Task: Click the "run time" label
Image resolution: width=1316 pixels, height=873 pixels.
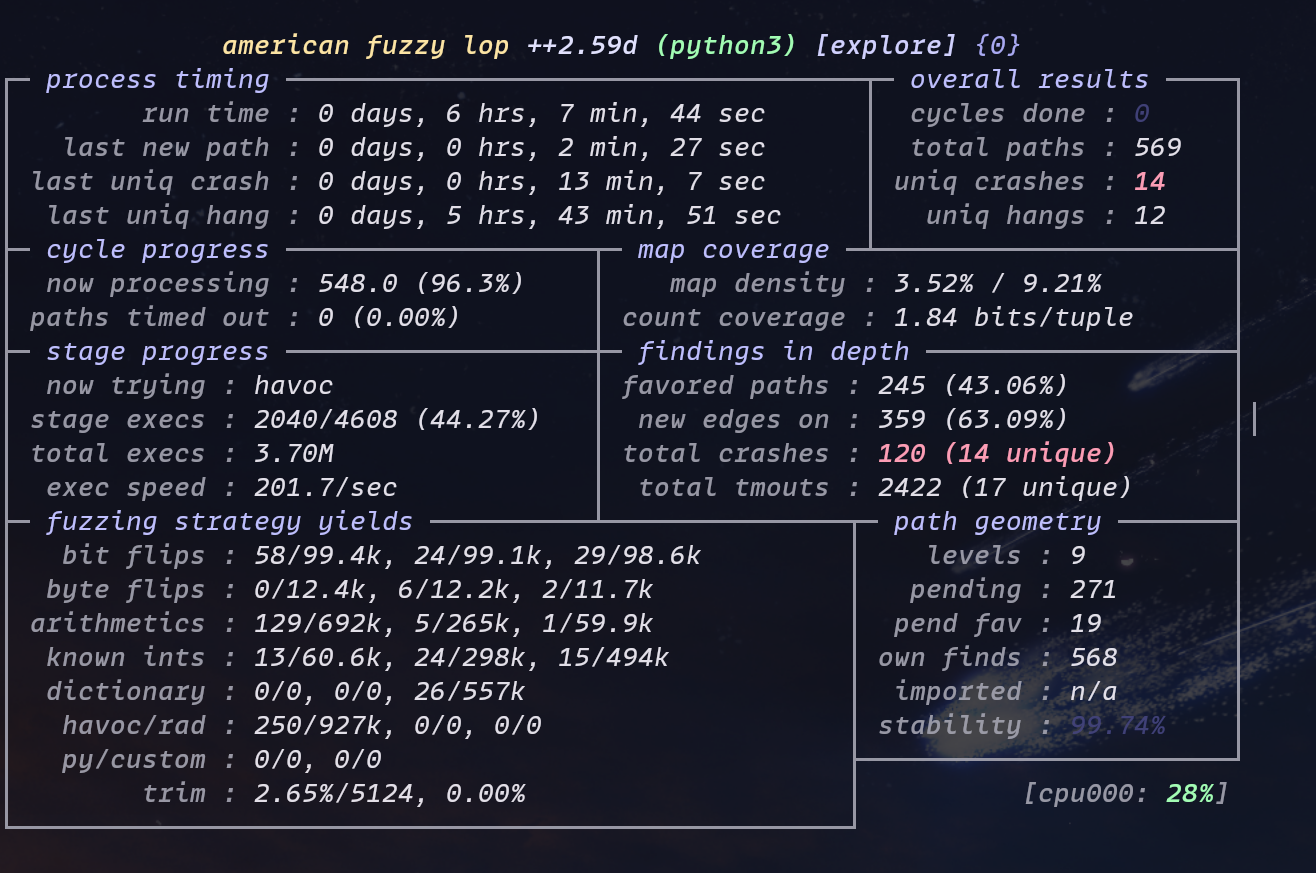Action: point(206,114)
